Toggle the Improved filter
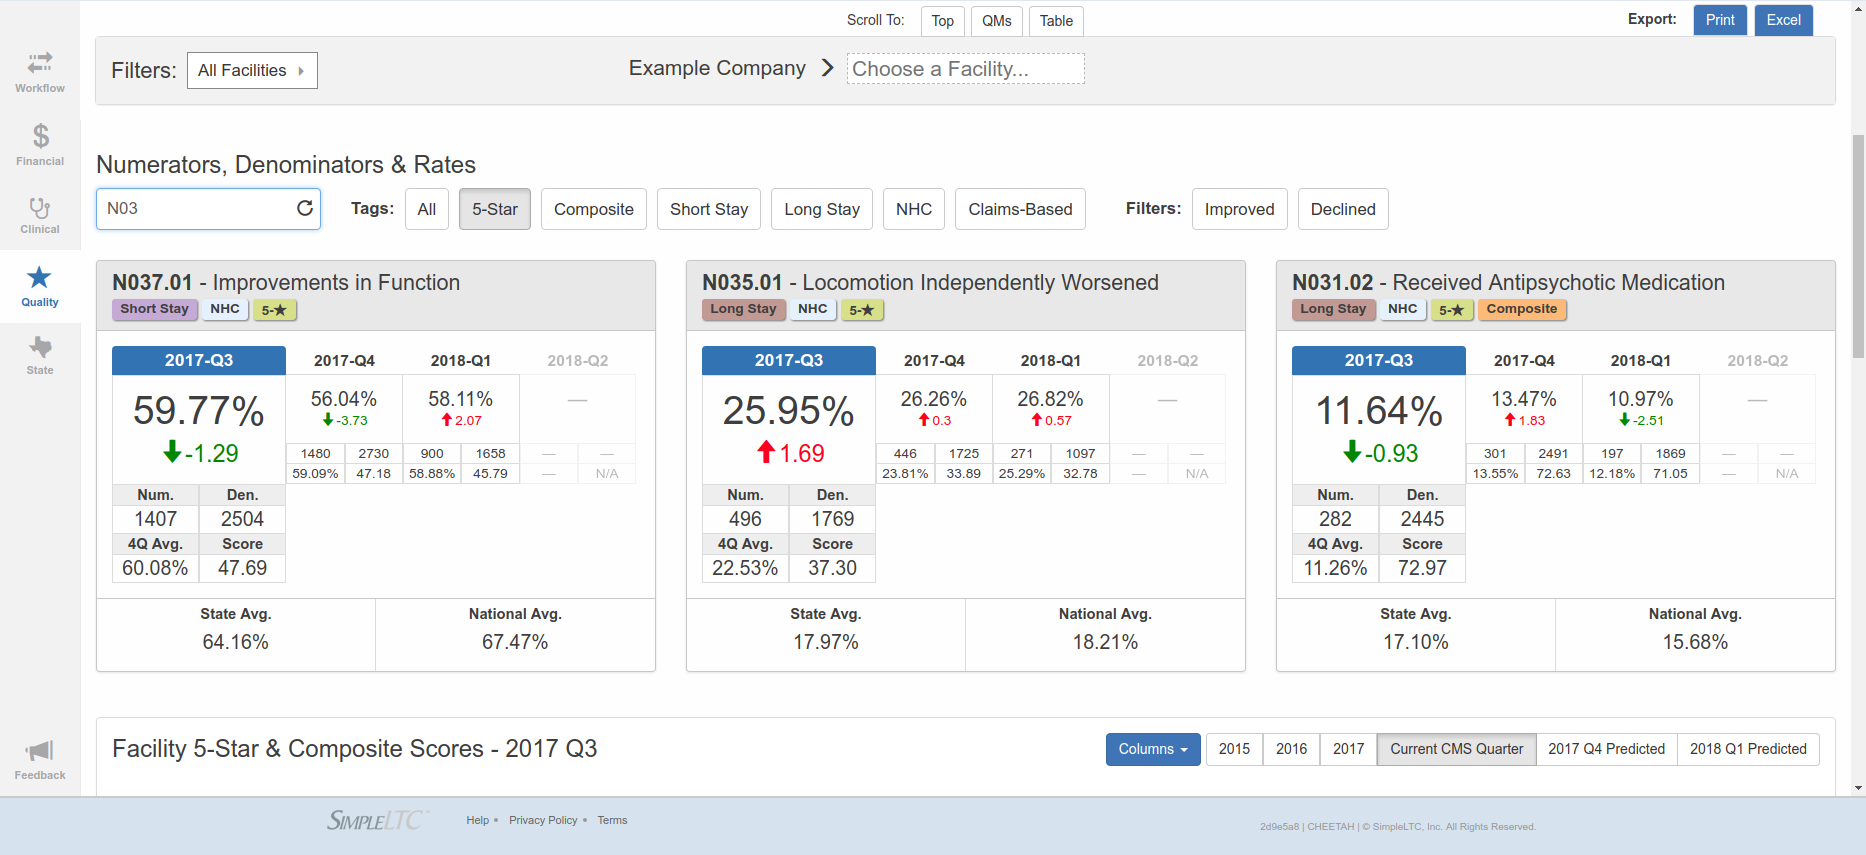This screenshot has width=1866, height=855. pyautogui.click(x=1239, y=209)
